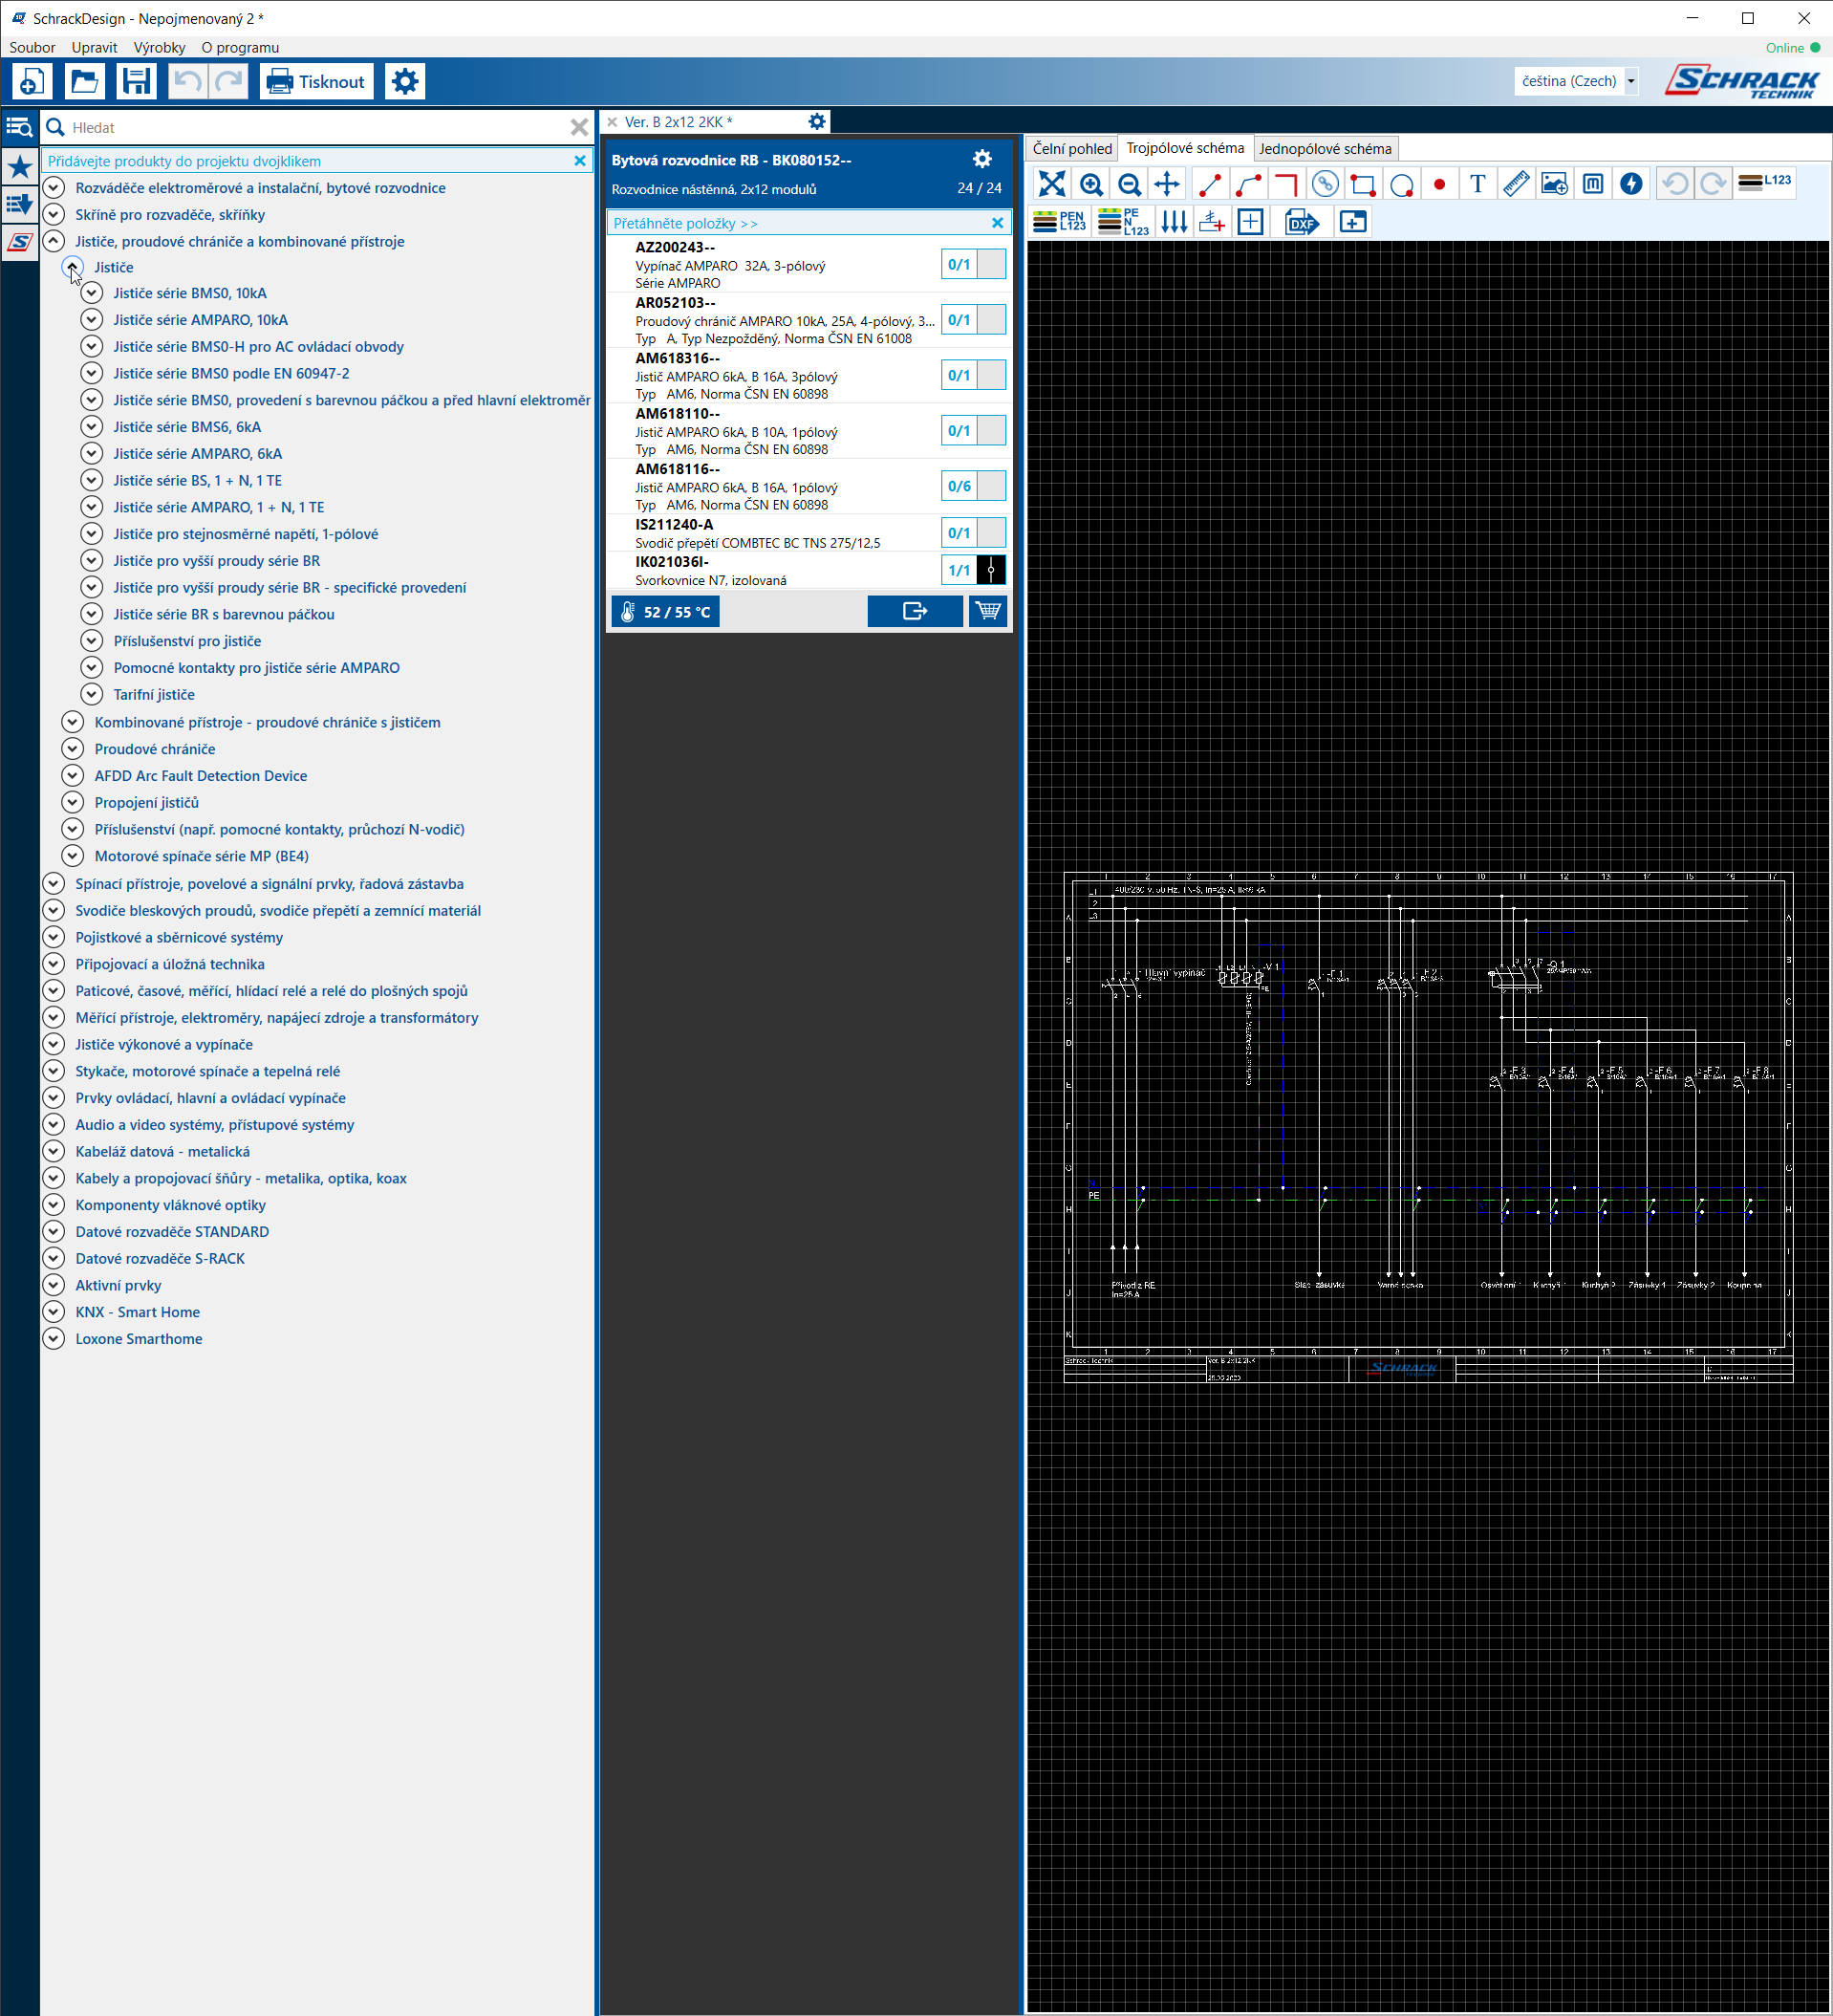
Task: Dismiss the 'Přidávejte produkty' hint
Action: pyautogui.click(x=580, y=161)
